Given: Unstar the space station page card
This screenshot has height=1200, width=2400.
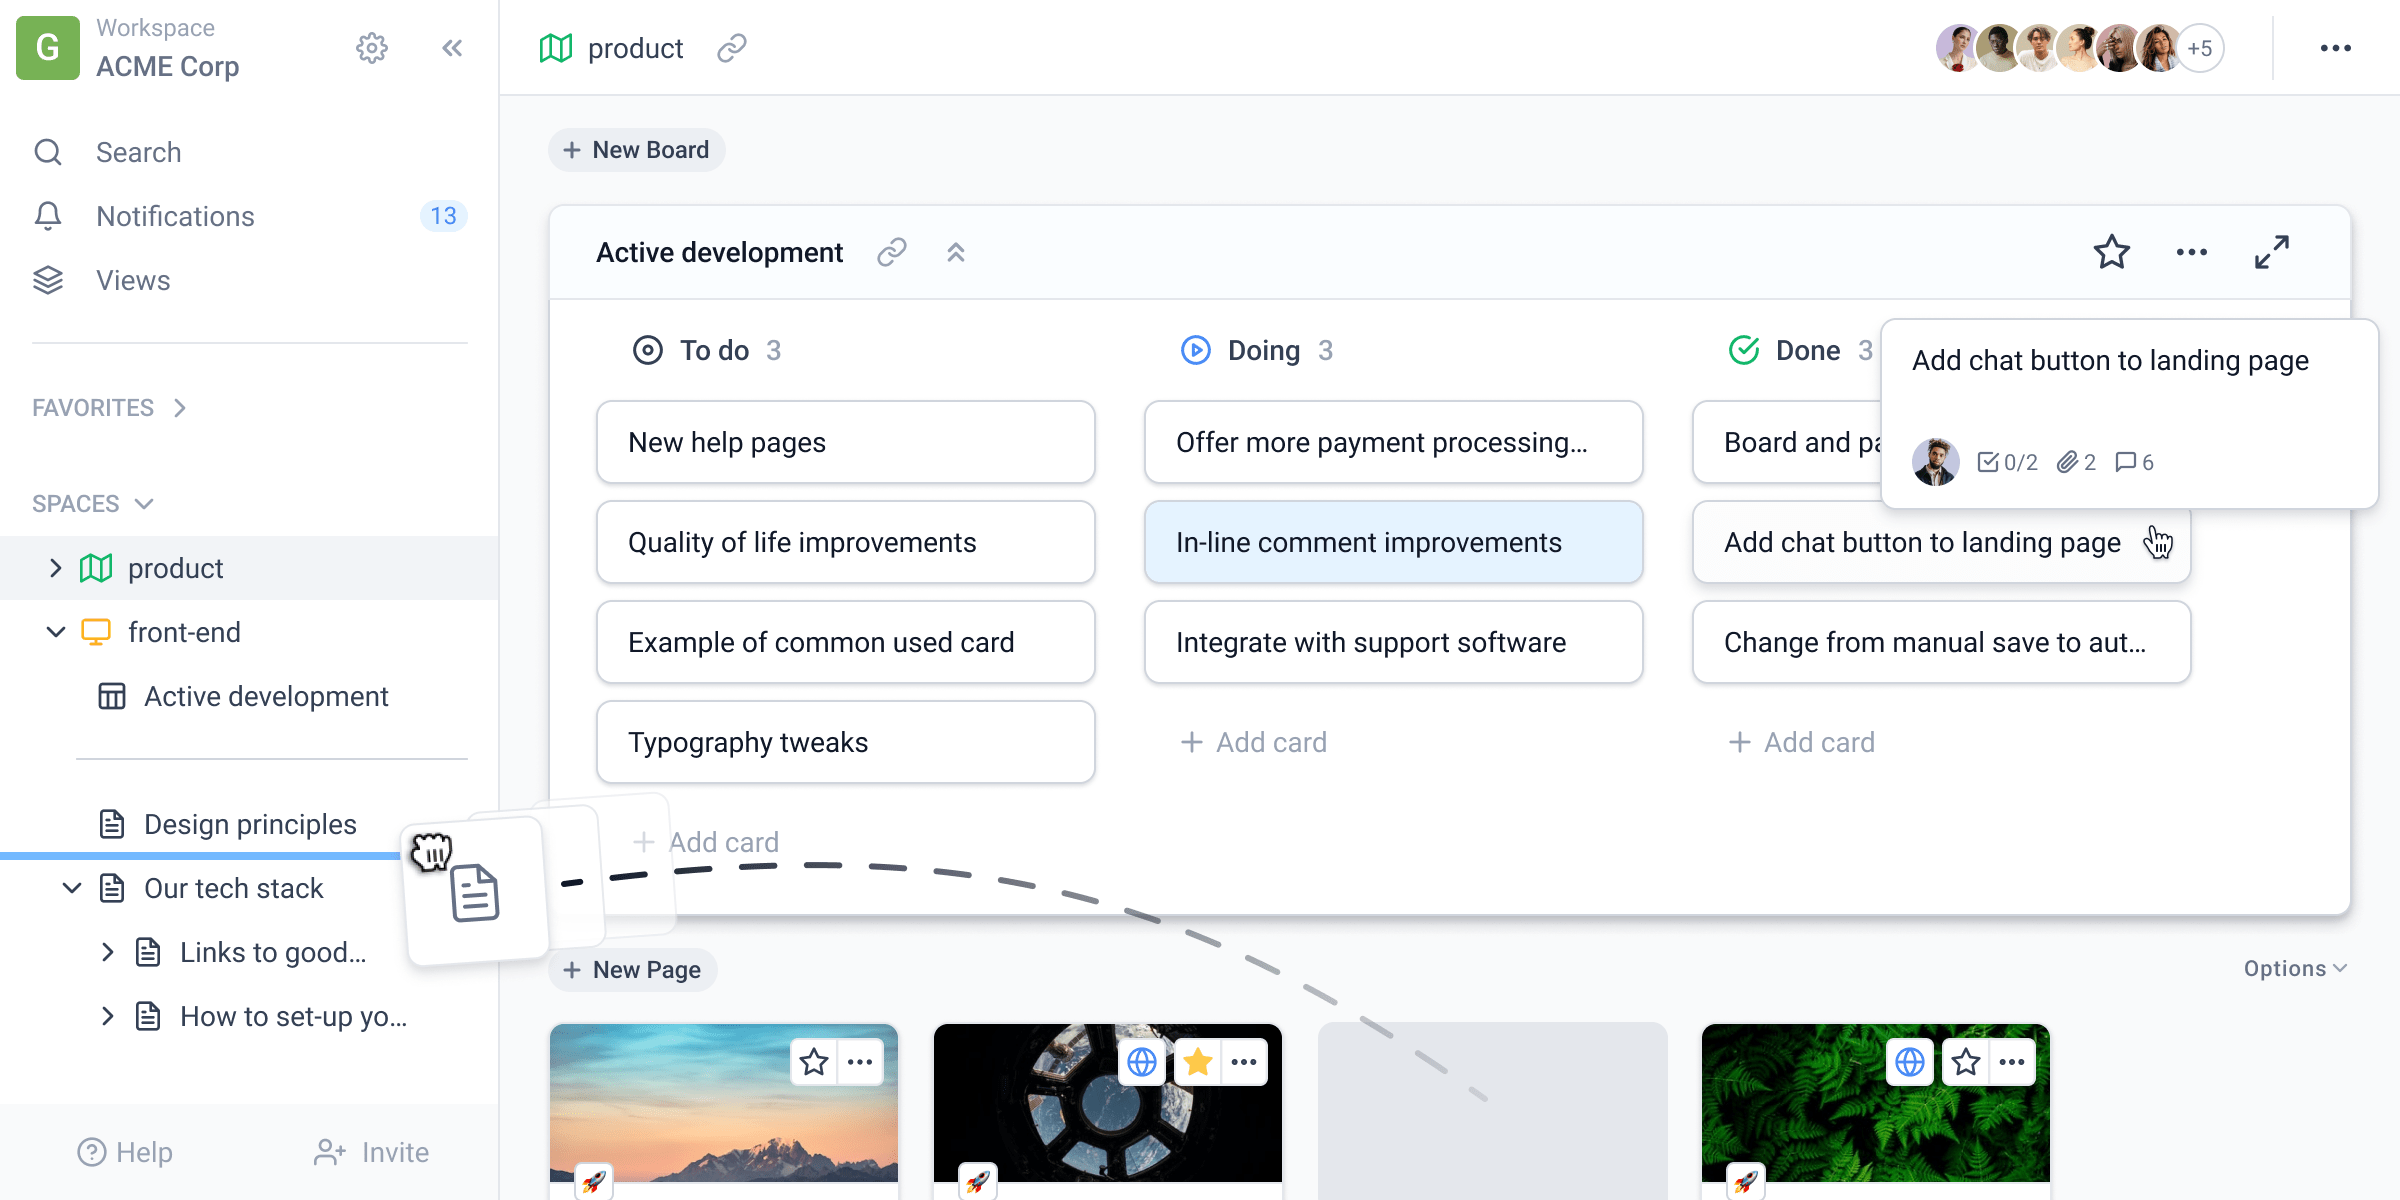Looking at the screenshot, I should coord(1197,1062).
